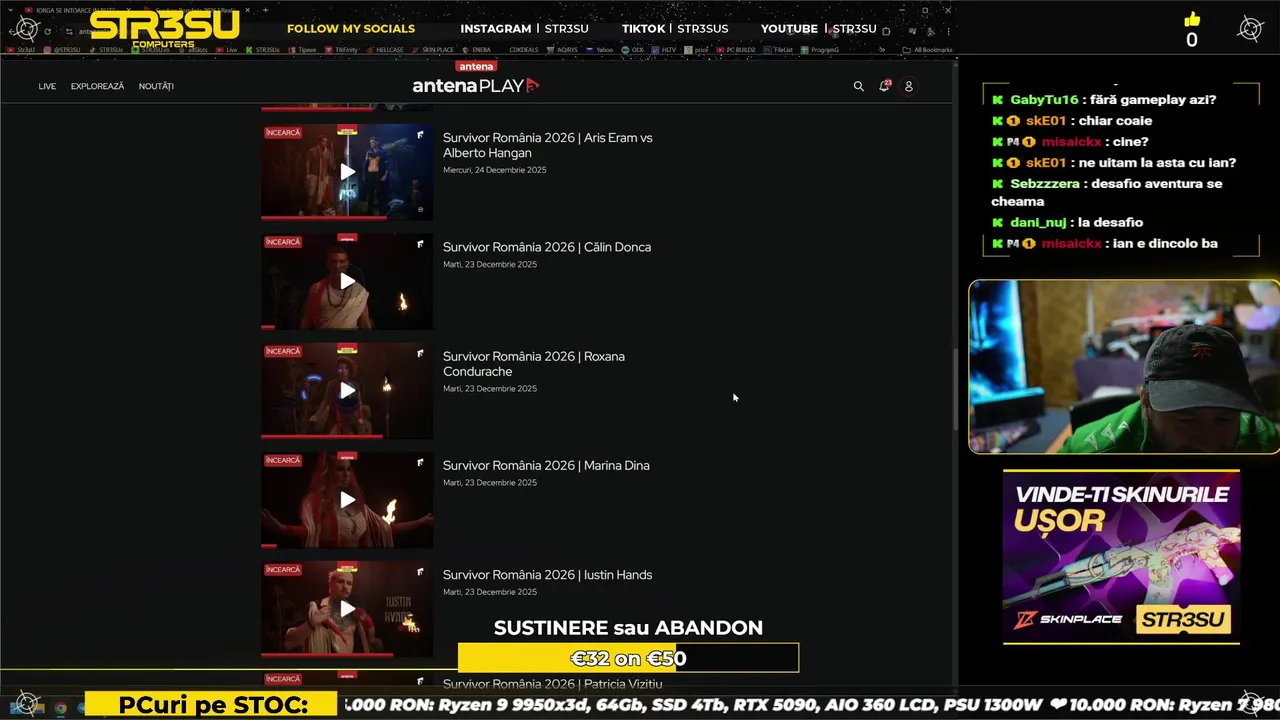1280x720 pixels.
Task: Click the page vertical scrollbar
Action: [954, 390]
